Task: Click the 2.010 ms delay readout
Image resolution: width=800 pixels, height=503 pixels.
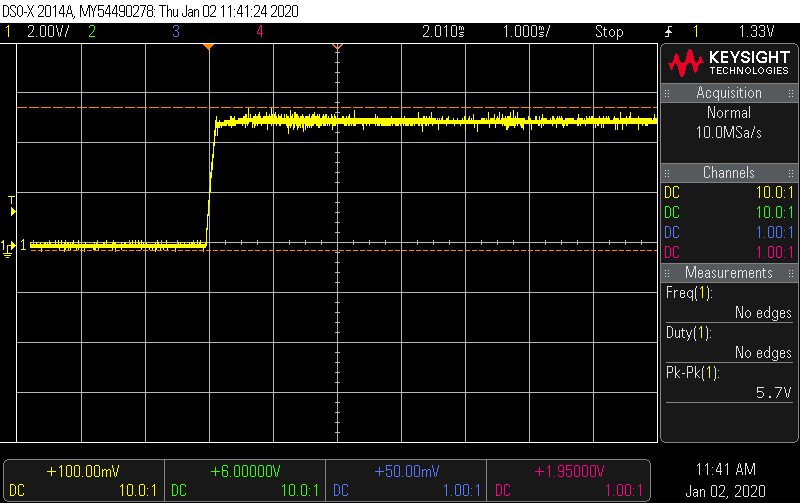Action: point(443,32)
